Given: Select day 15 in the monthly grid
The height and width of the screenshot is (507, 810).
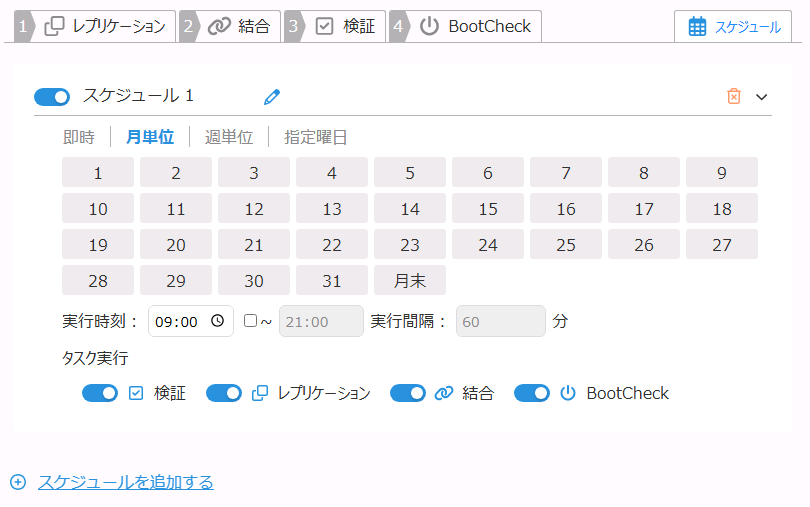Looking at the screenshot, I should click(488, 209).
